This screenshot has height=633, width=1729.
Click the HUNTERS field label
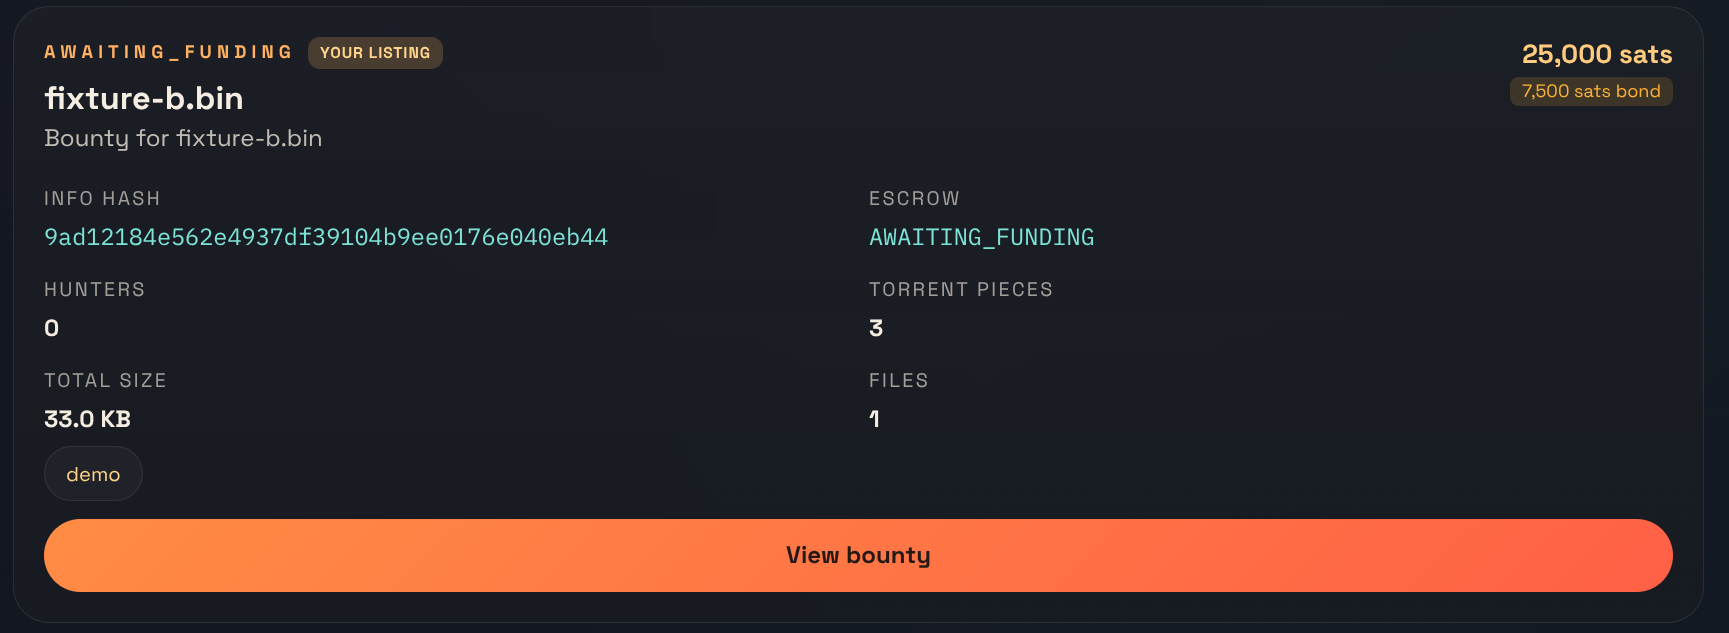(x=94, y=289)
